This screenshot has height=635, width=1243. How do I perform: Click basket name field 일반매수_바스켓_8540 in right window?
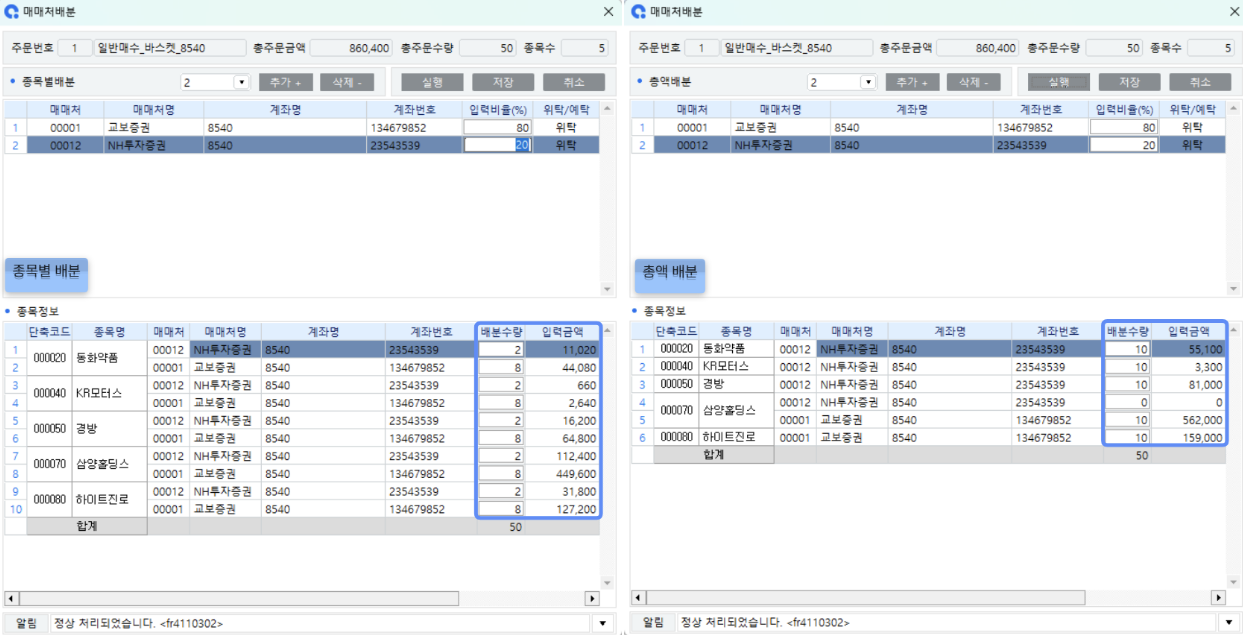click(797, 48)
